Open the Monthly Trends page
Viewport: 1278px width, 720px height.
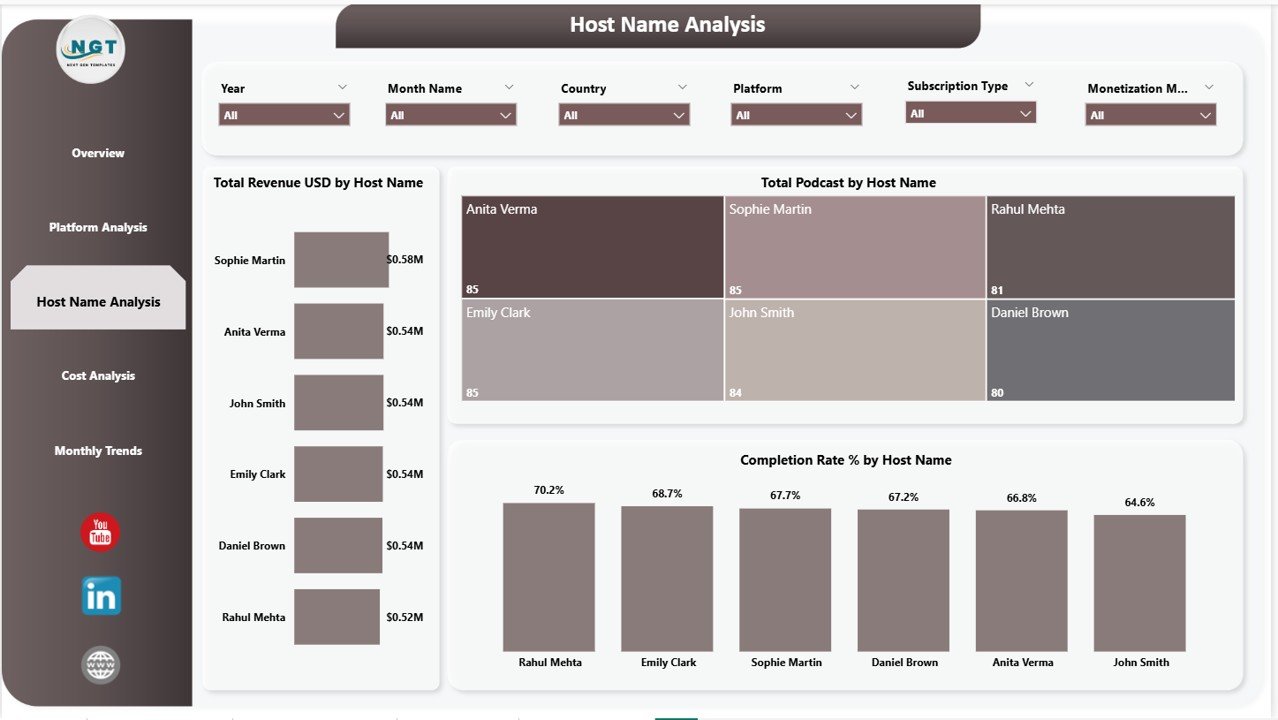97,450
